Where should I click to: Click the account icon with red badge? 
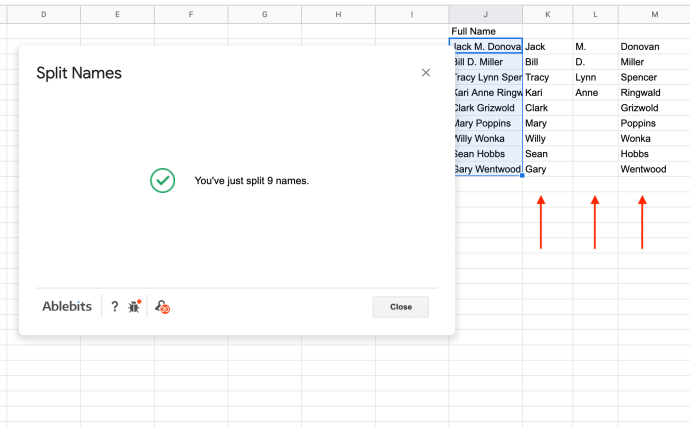(161, 307)
